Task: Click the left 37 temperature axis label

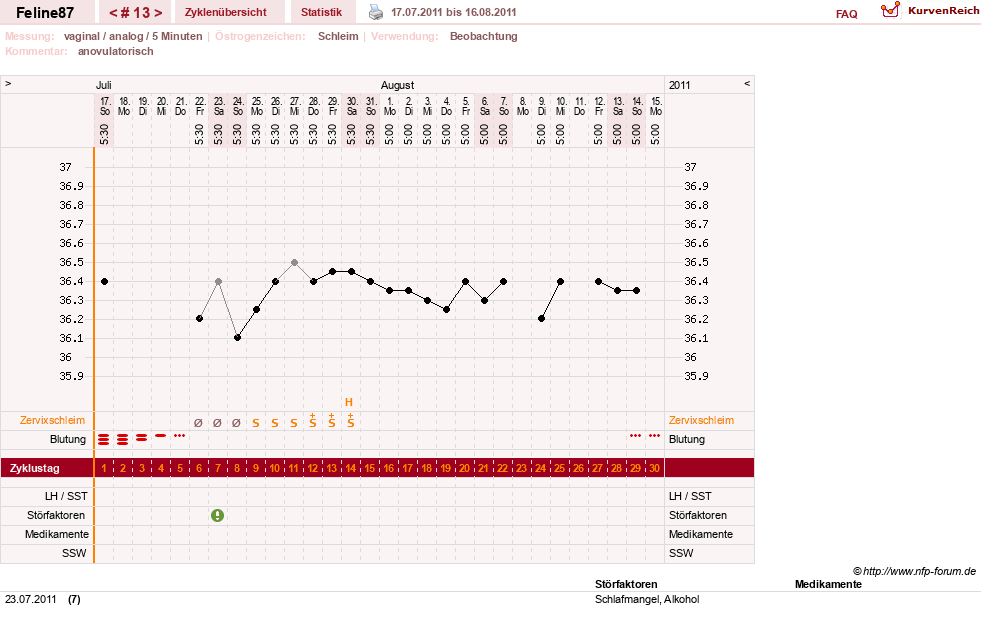Action: click(66, 167)
